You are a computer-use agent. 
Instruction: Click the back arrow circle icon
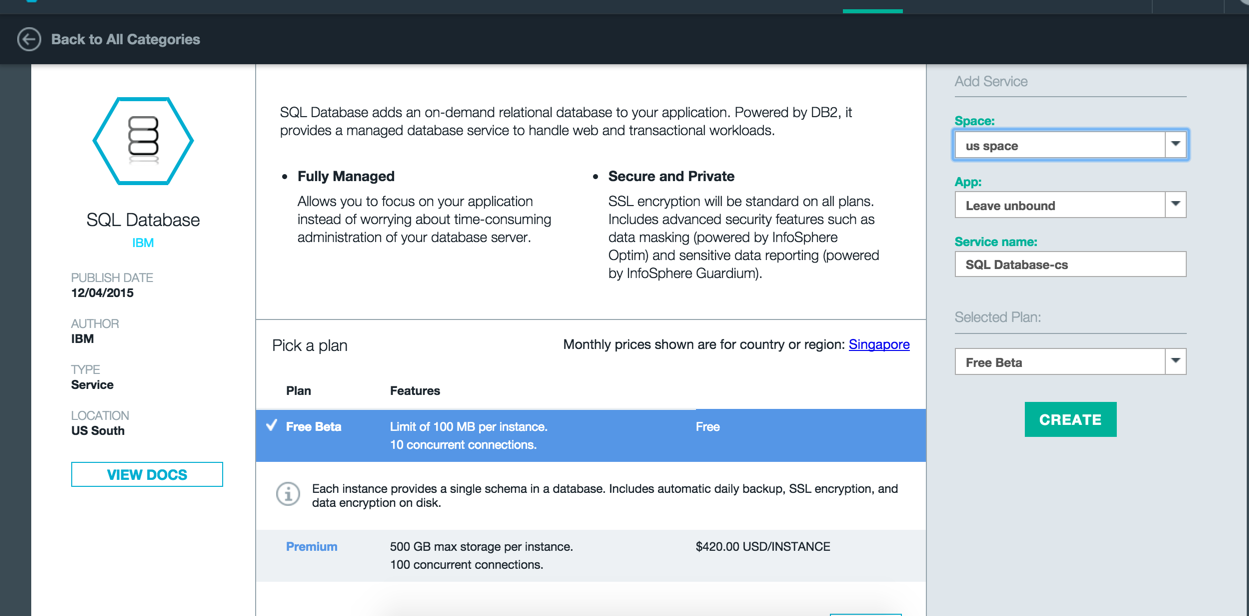tap(29, 39)
